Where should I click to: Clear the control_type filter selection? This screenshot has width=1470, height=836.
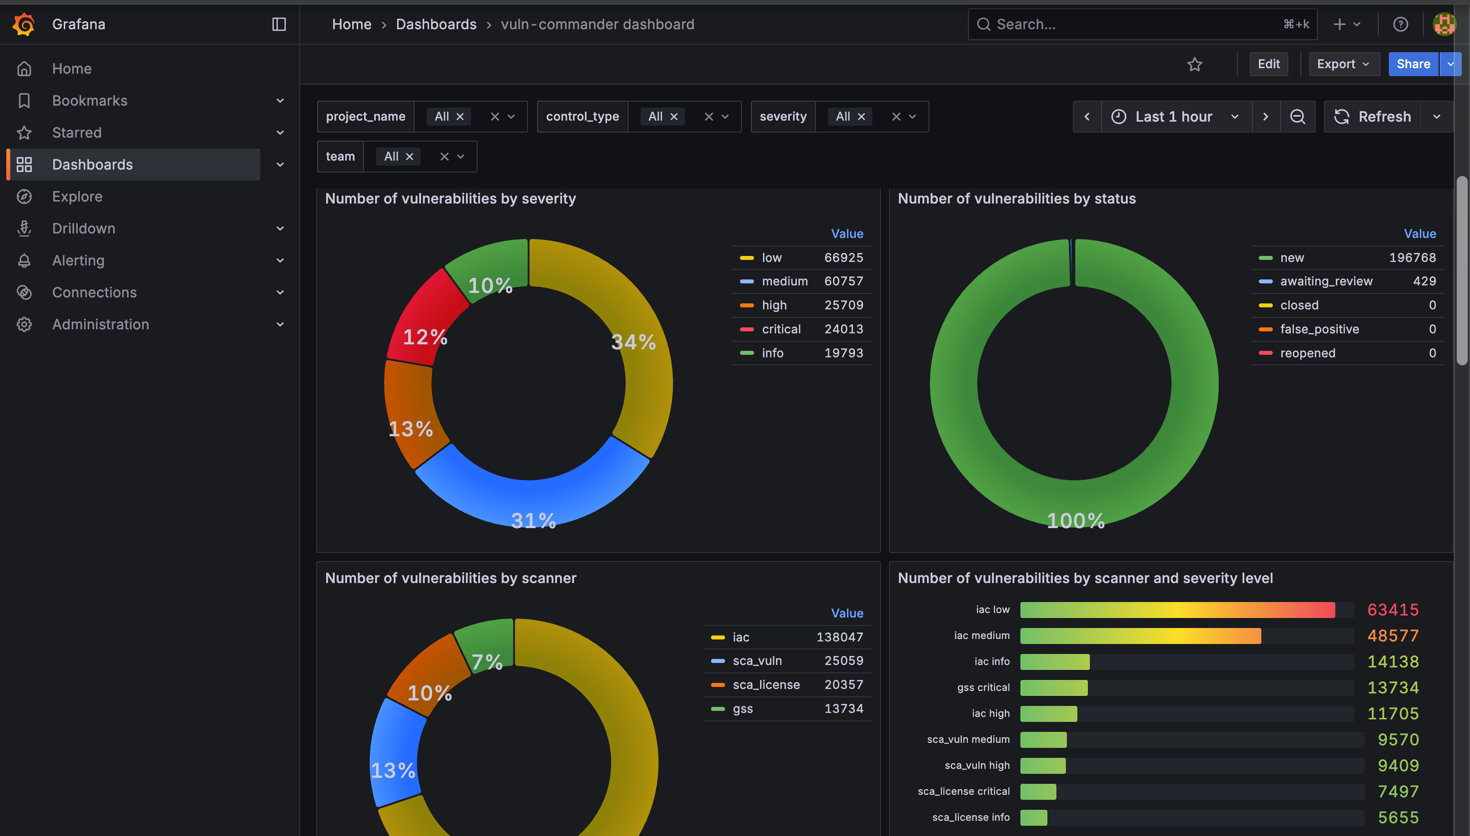pos(708,117)
